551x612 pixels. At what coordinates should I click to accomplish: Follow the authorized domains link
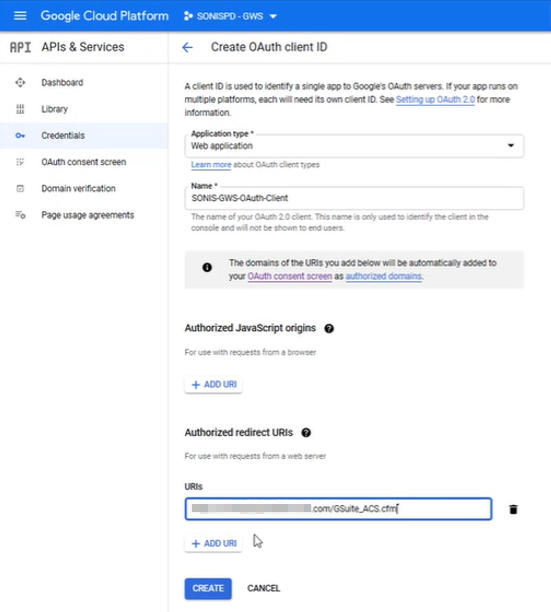pos(384,276)
